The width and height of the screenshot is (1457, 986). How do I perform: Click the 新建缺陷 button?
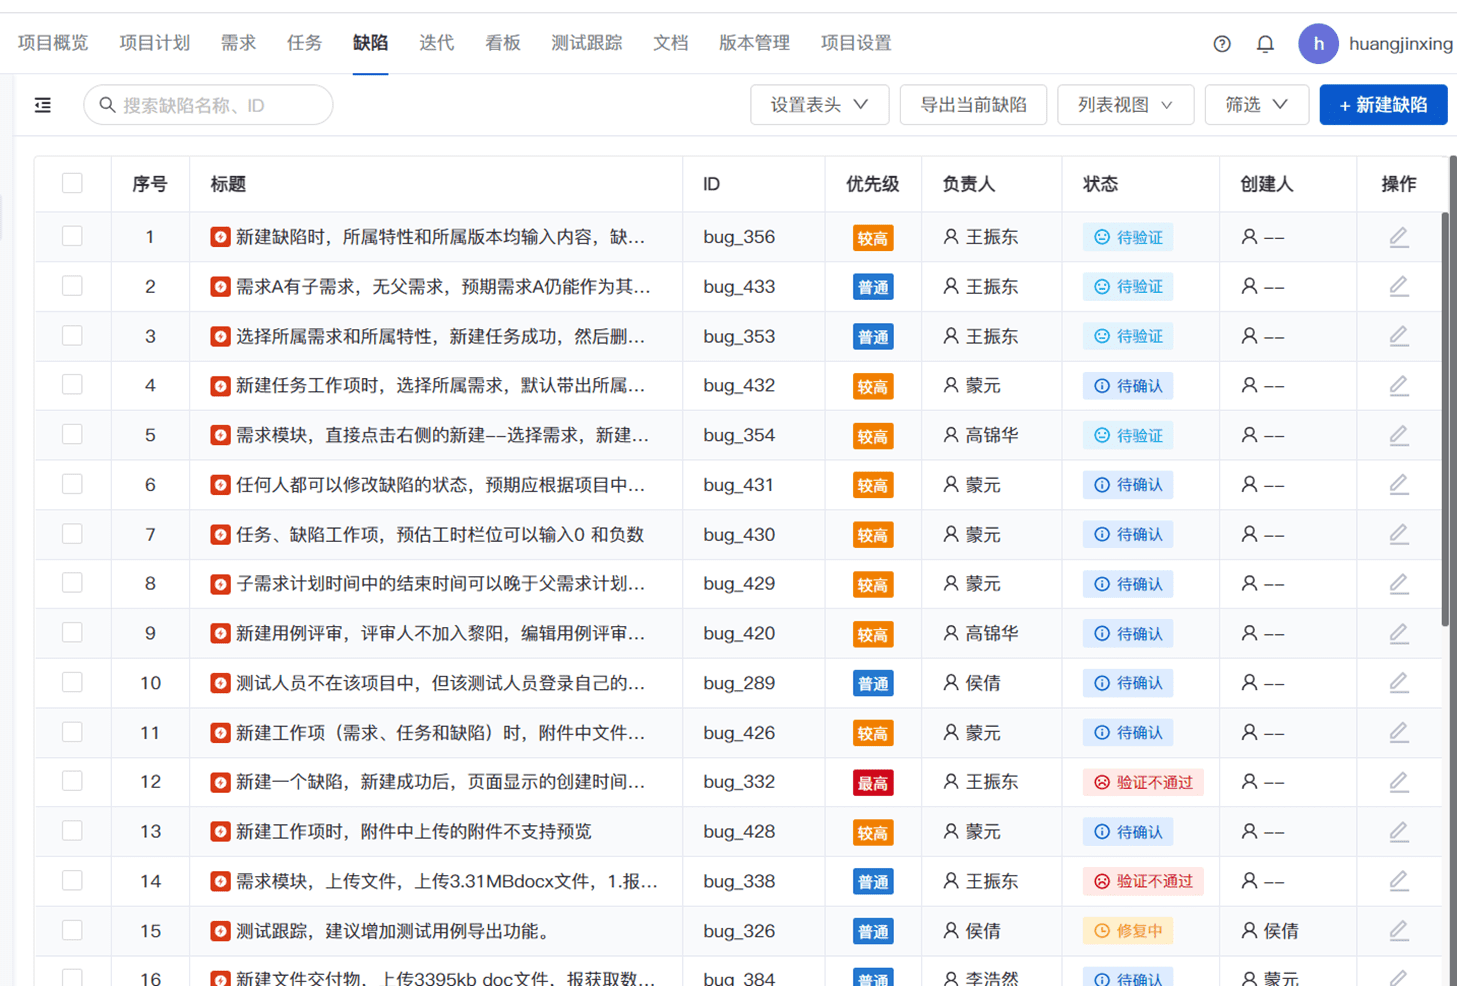click(x=1383, y=105)
